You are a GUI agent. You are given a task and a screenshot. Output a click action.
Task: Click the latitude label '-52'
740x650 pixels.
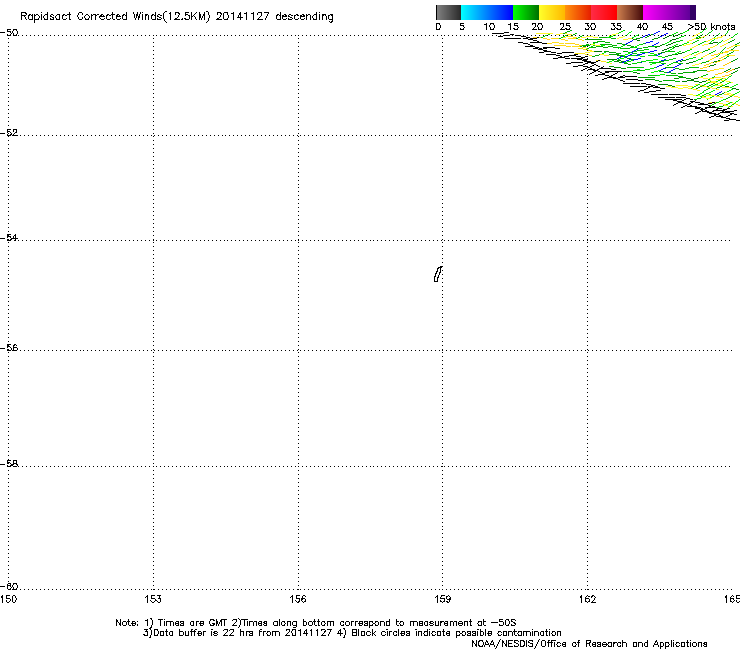click(9, 133)
